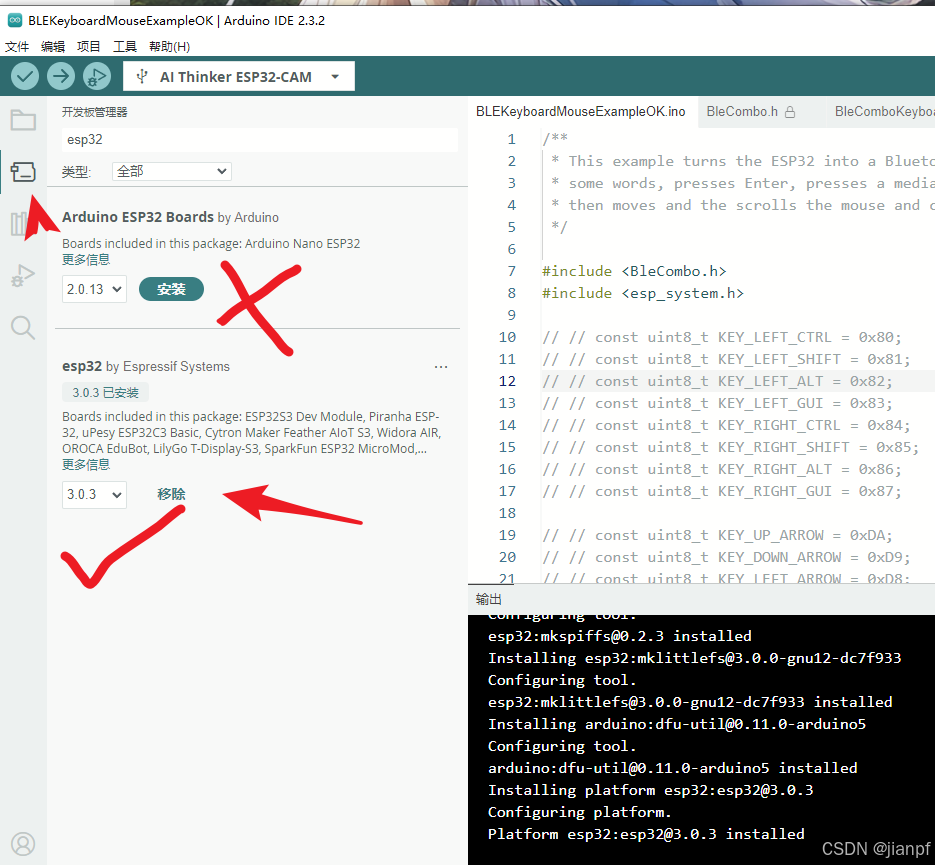Click line number 12 in gutter
Image resolution: width=935 pixels, height=865 pixels.
[507, 381]
